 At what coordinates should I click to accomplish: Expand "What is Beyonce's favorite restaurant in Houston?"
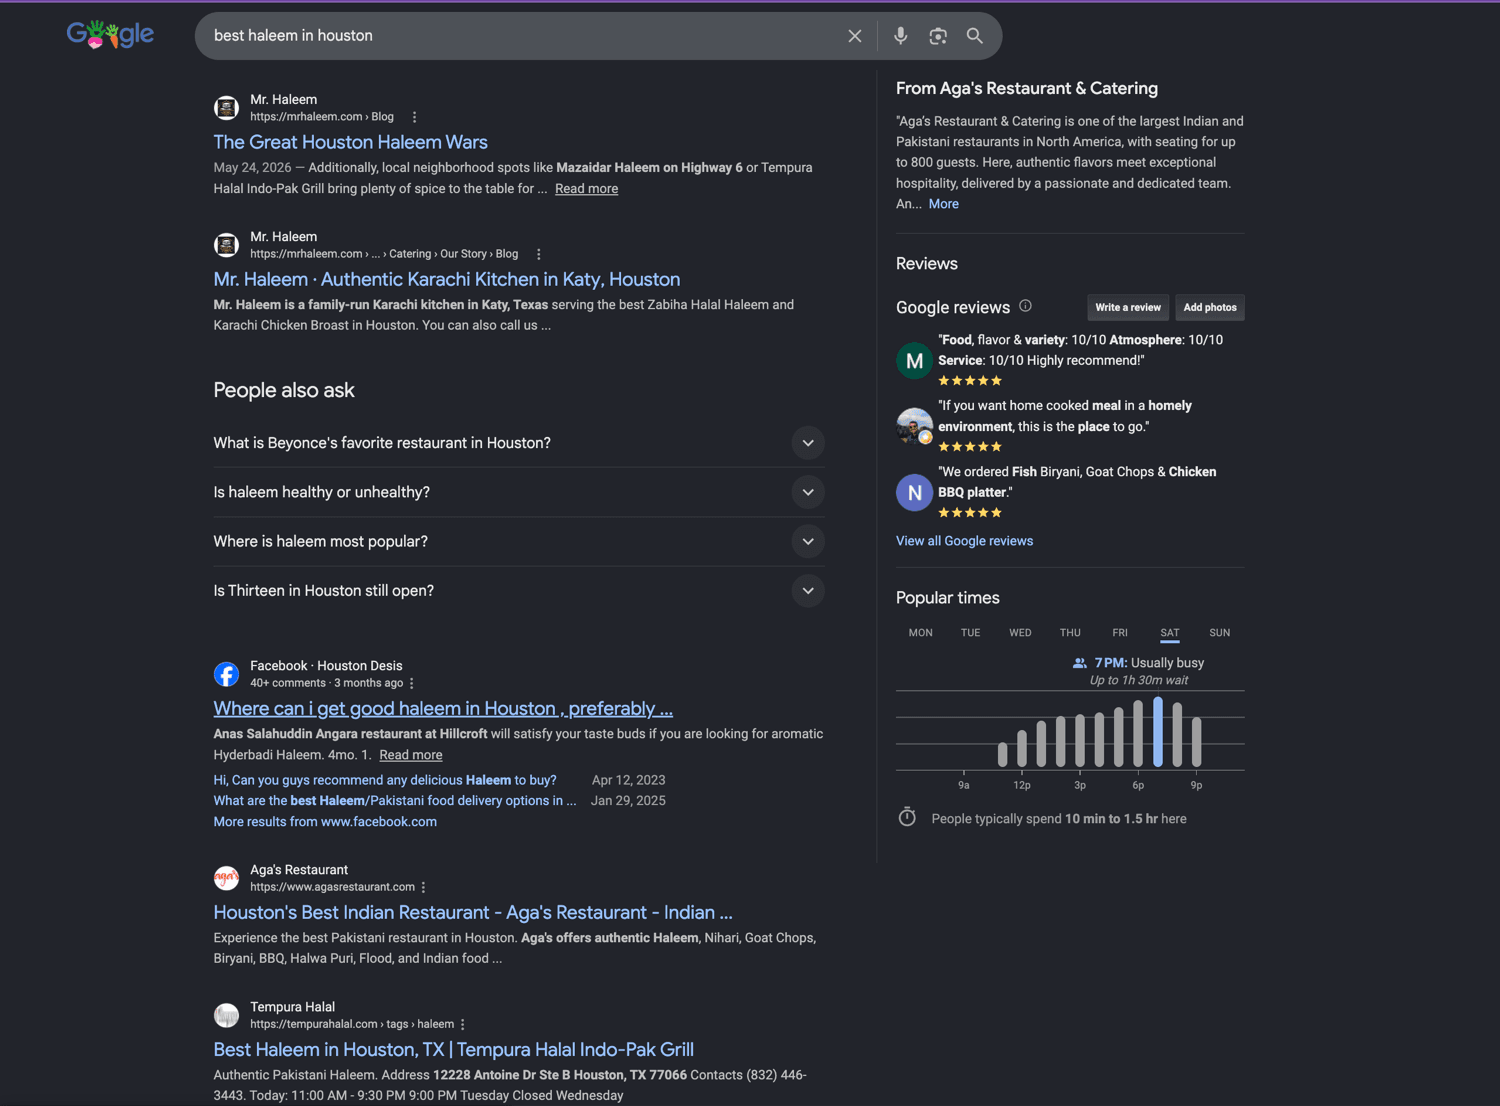coord(518,443)
